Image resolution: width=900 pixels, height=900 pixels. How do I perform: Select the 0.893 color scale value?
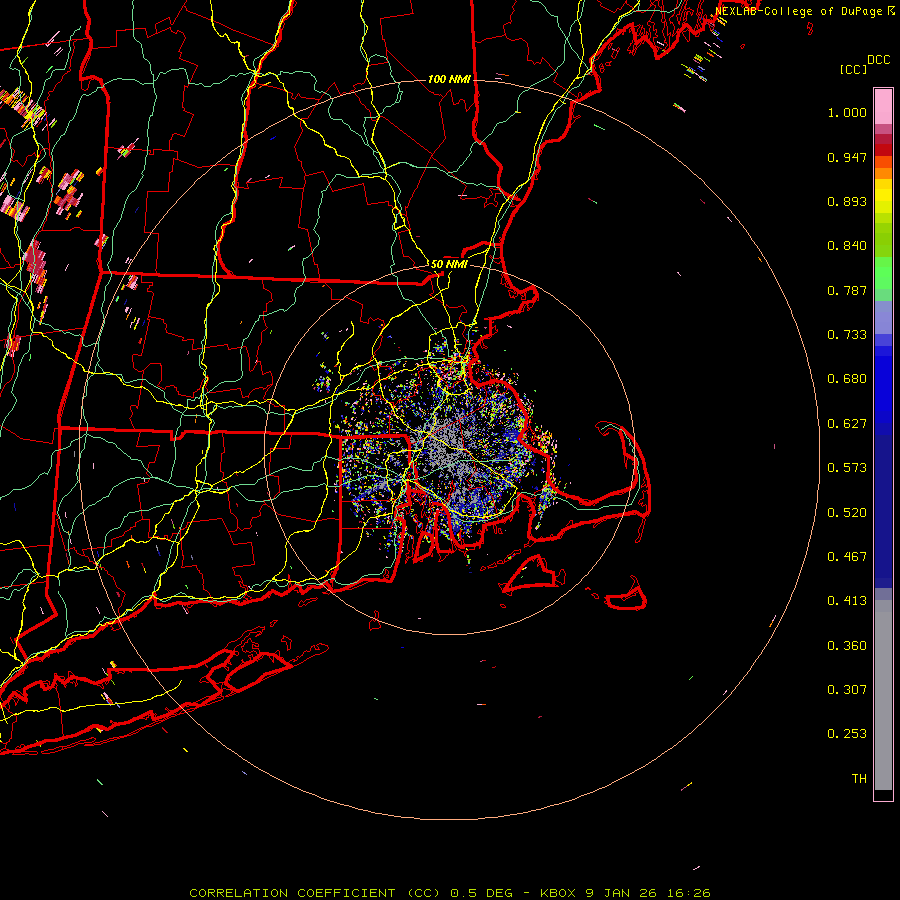(x=847, y=201)
